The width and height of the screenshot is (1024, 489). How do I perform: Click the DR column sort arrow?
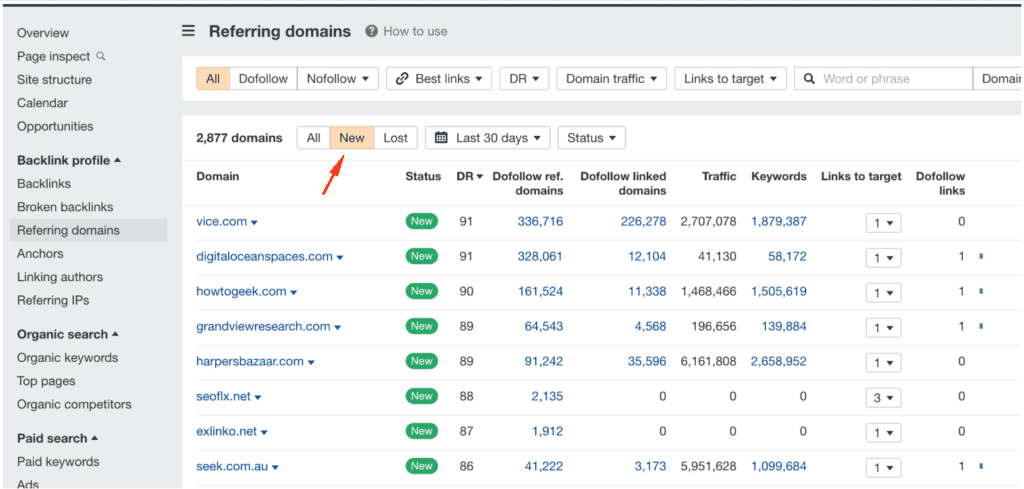tap(480, 177)
